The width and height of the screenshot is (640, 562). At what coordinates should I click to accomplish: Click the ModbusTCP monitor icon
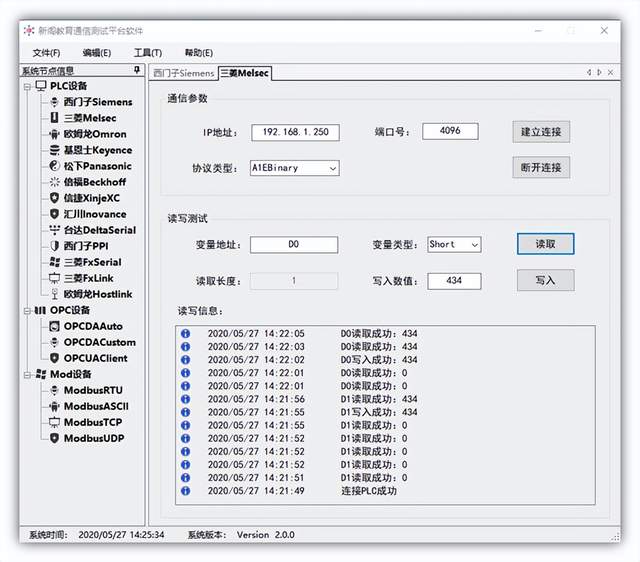pyautogui.click(x=54, y=422)
